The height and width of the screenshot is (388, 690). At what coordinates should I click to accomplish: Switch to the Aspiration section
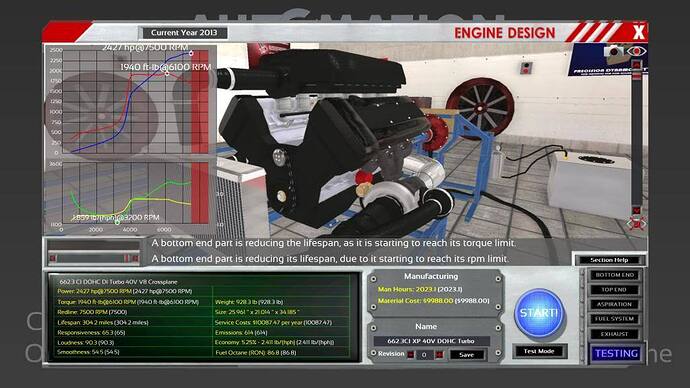point(615,304)
